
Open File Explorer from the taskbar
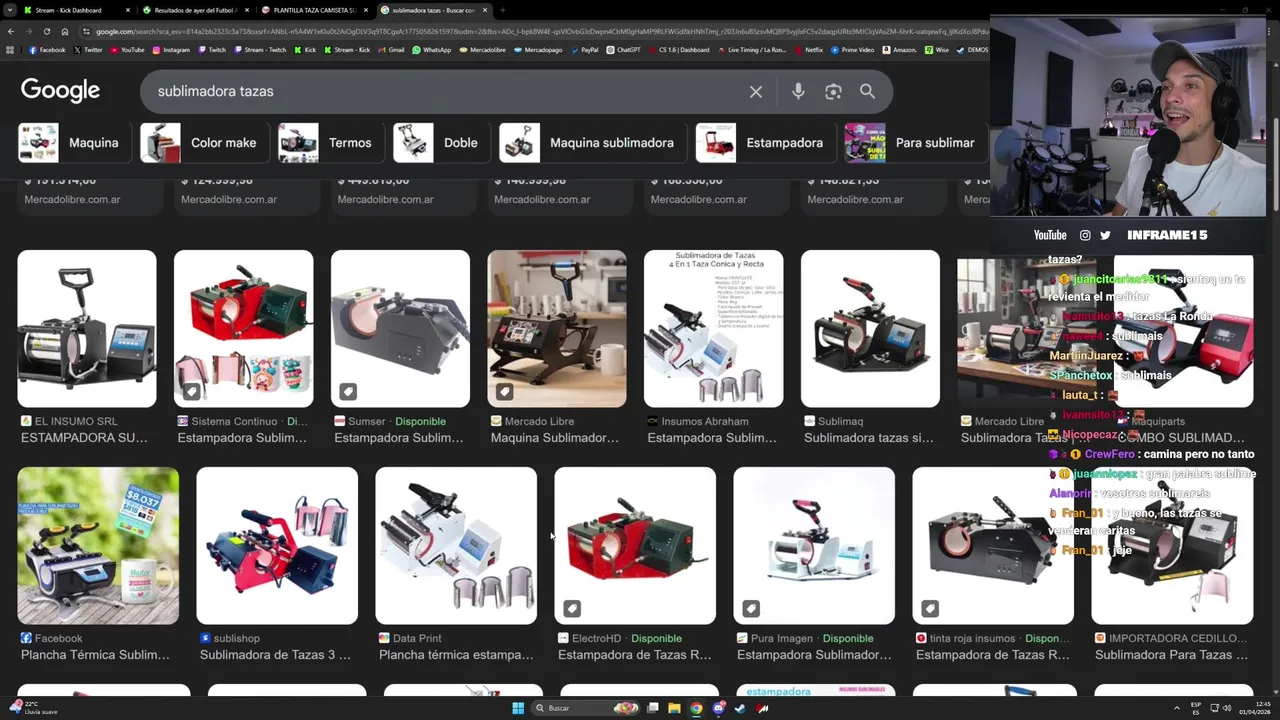pyautogui.click(x=674, y=708)
